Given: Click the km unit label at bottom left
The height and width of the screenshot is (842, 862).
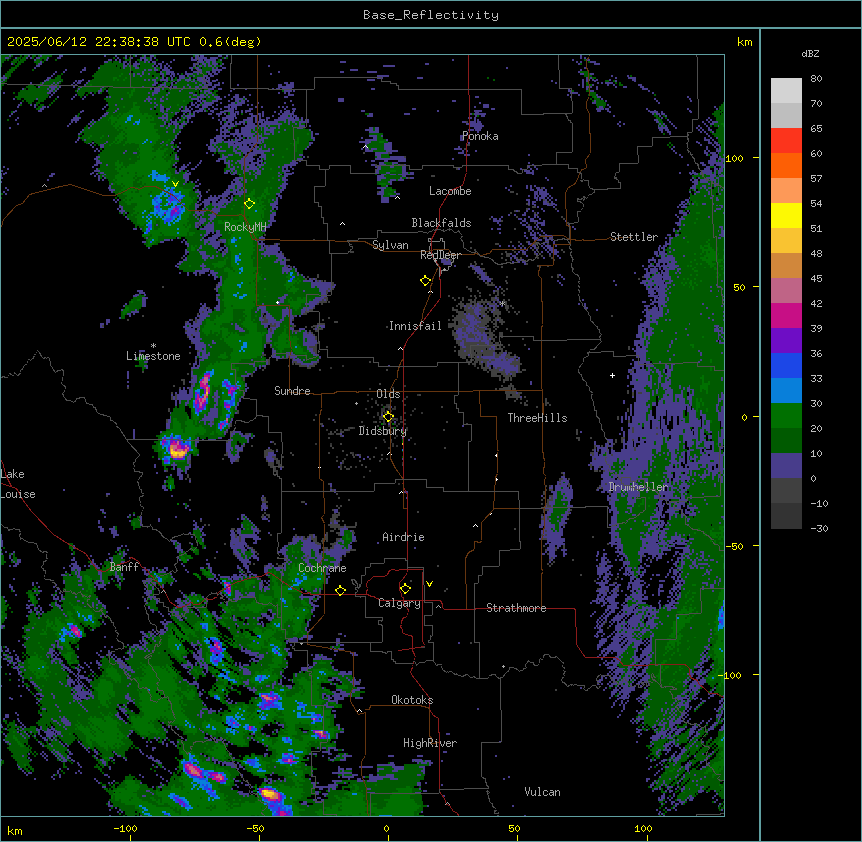Looking at the screenshot, I should click(x=15, y=830).
